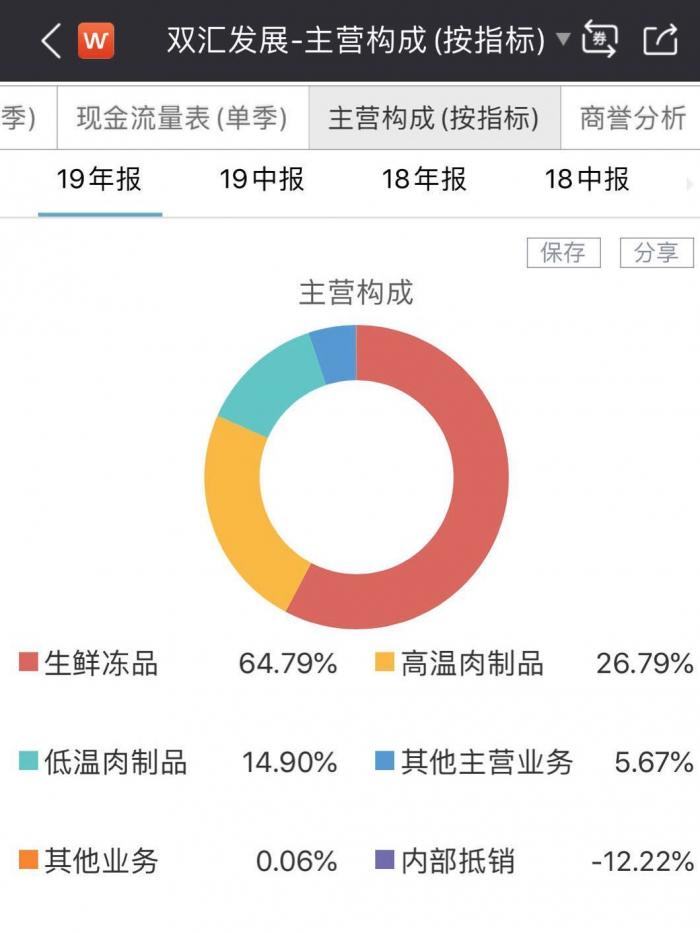Tap the back arrow icon

tap(50, 41)
